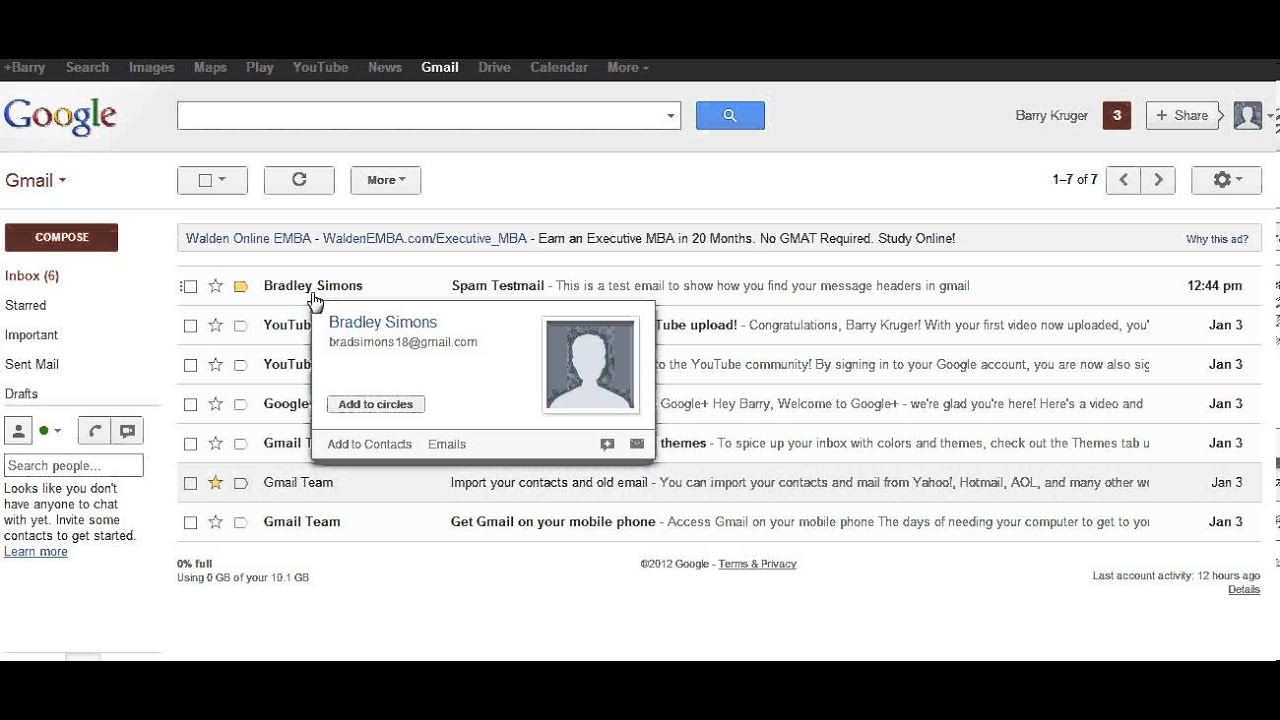
Task: Click the phone call icon in chat panel
Action: coord(94,431)
